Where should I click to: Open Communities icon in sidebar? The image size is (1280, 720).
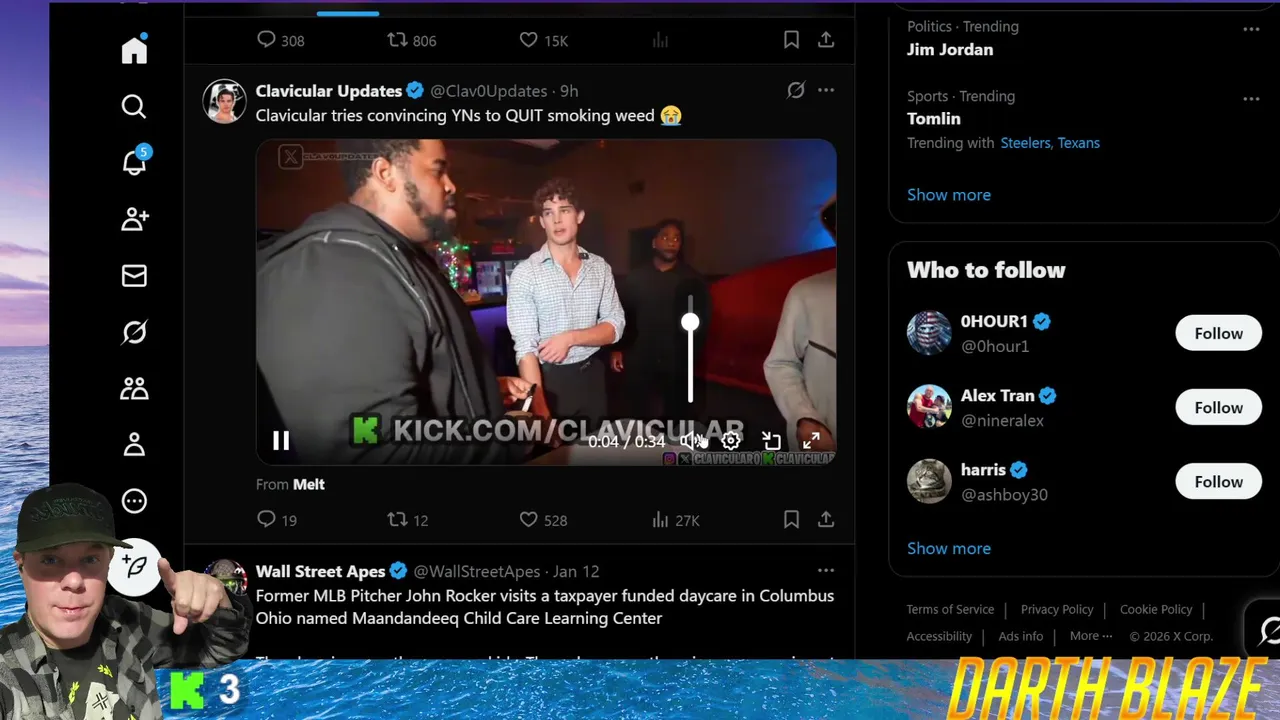pyautogui.click(x=134, y=388)
